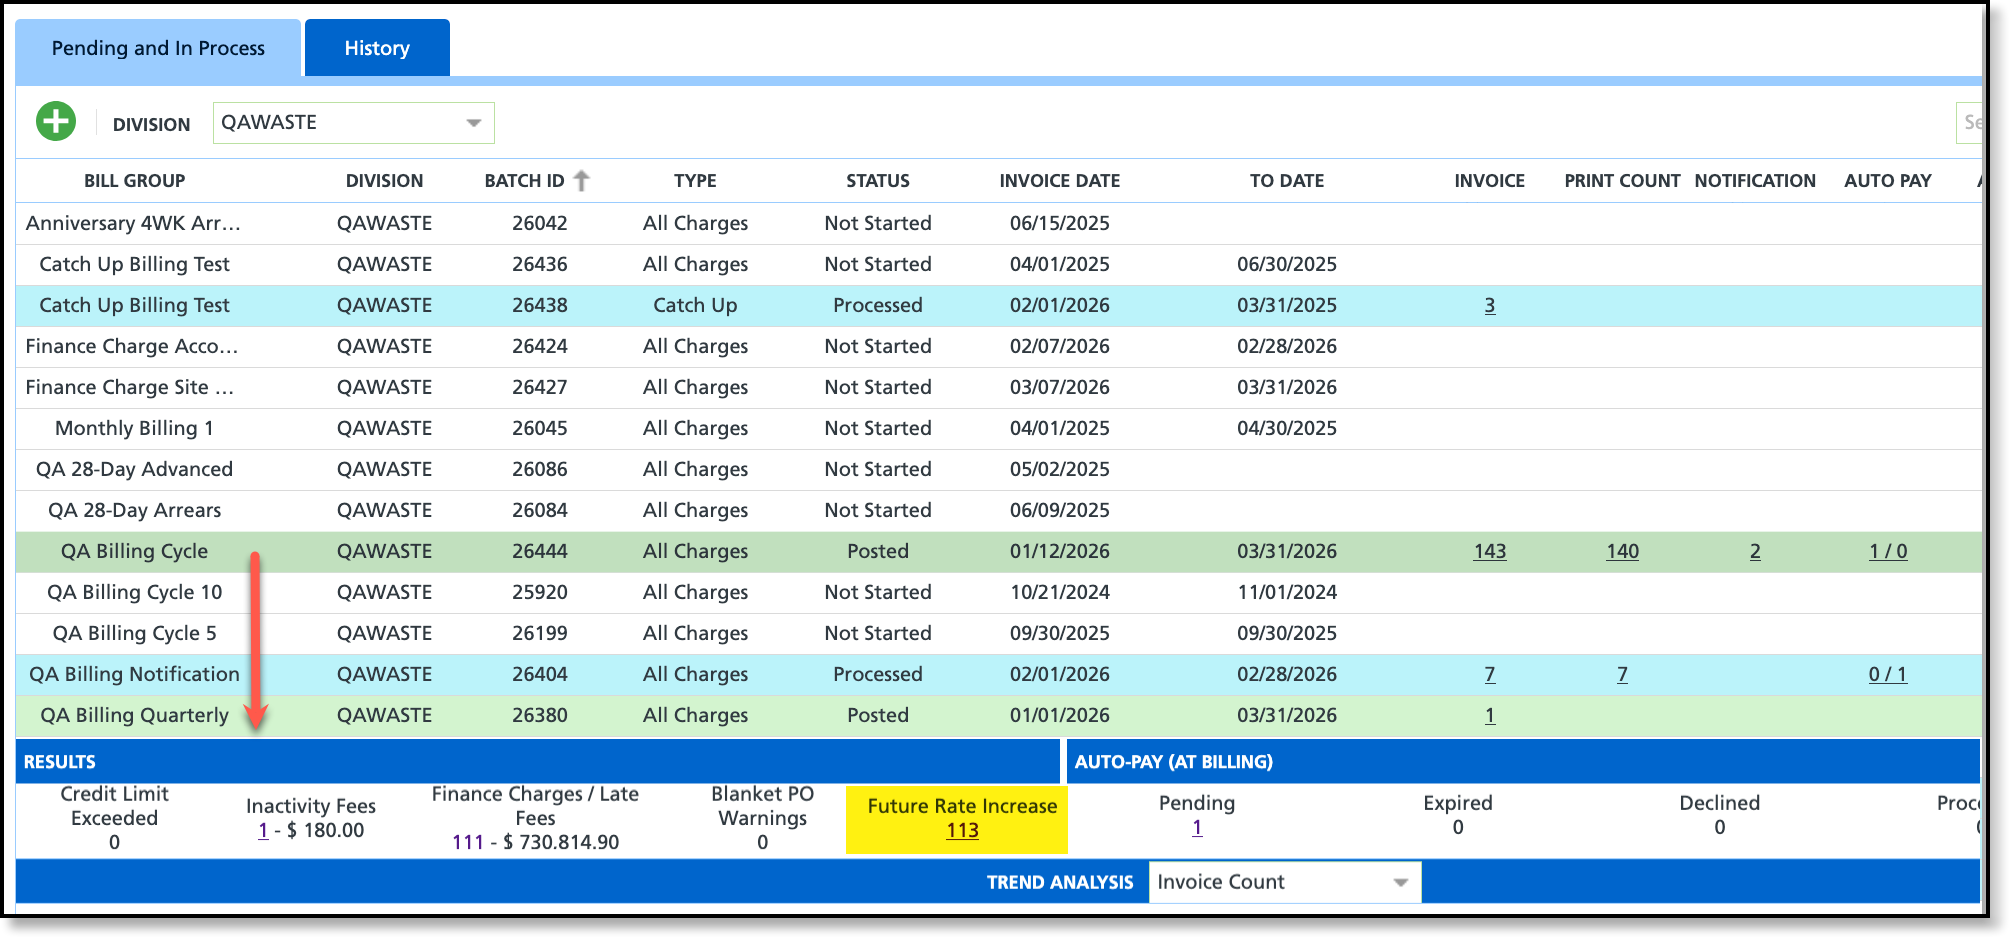The image size is (2010, 938).
Task: Click the green add batch plus icon
Action: click(x=56, y=122)
